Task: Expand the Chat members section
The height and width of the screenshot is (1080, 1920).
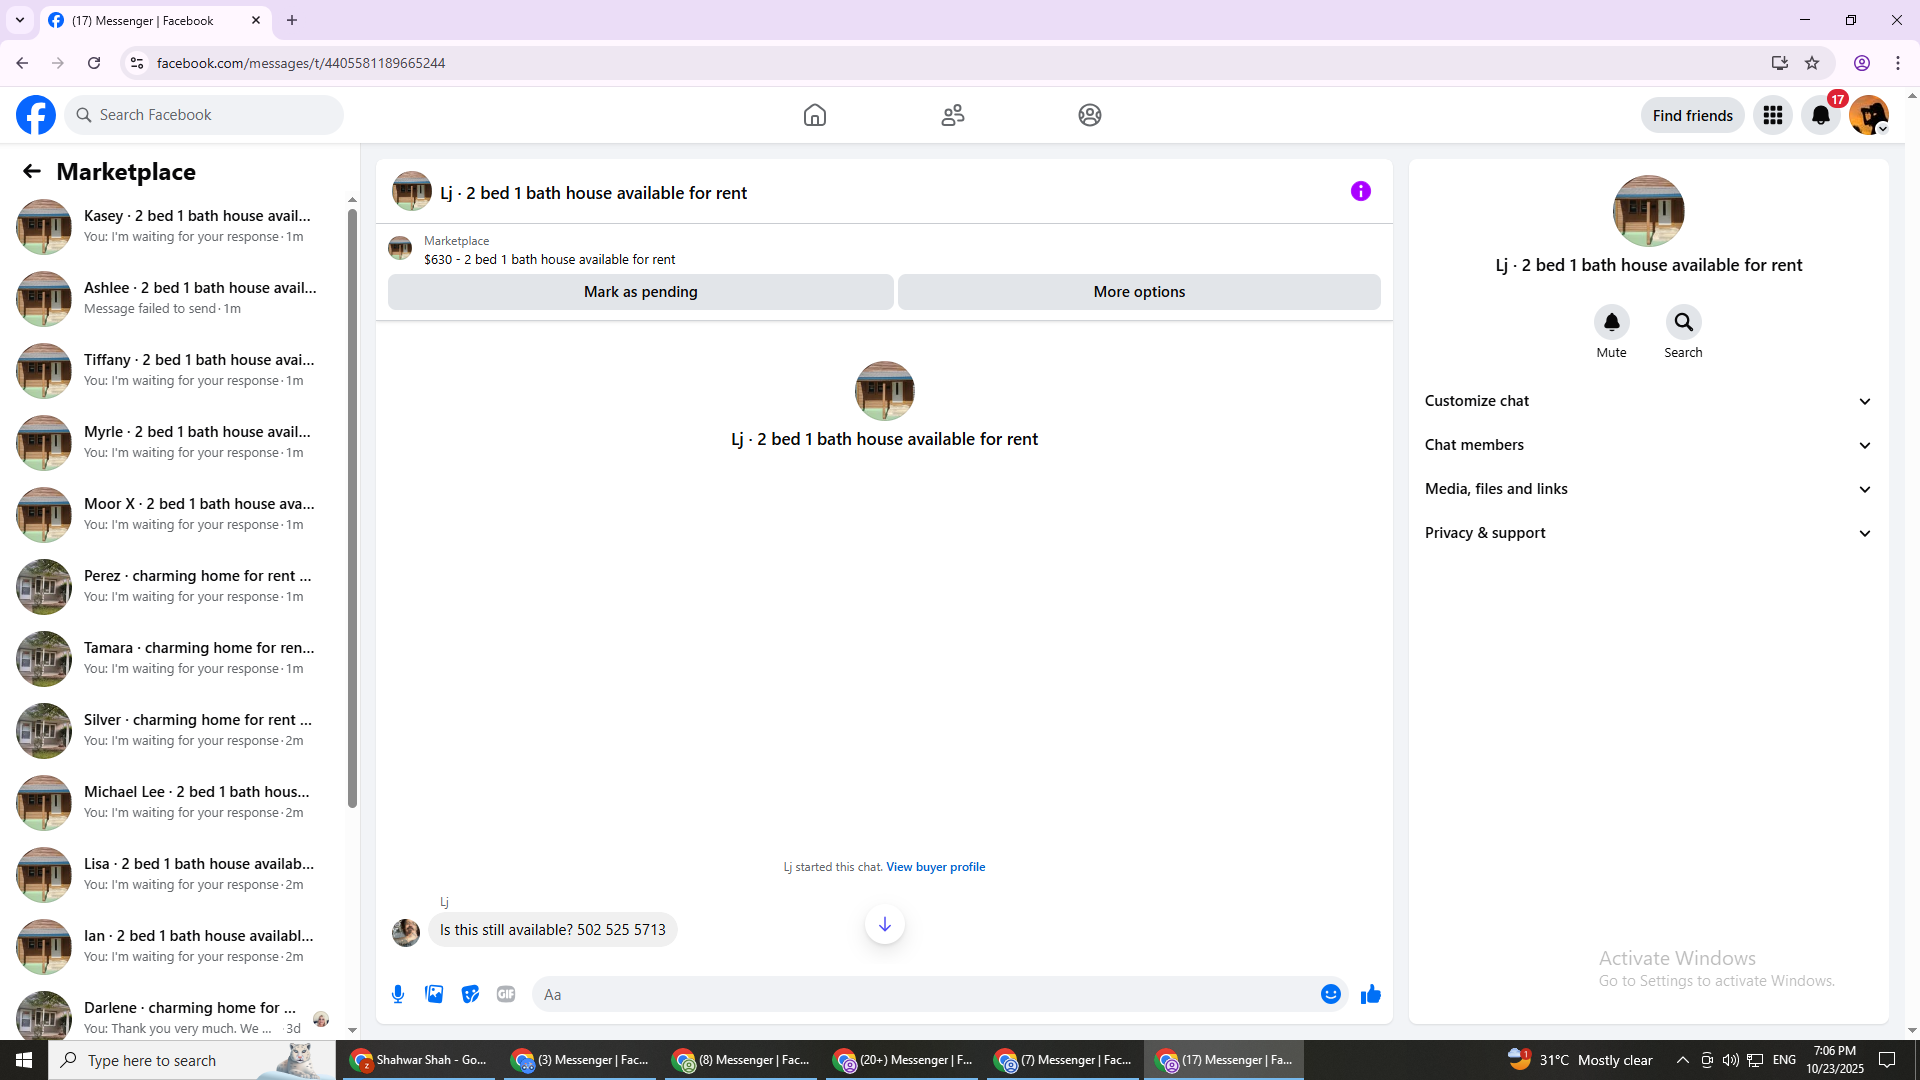Action: click(1648, 445)
